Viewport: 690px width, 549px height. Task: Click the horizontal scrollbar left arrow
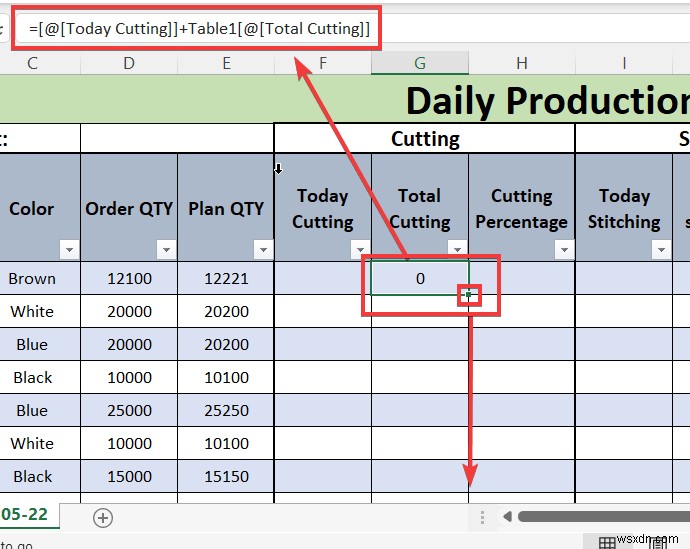coord(507,516)
